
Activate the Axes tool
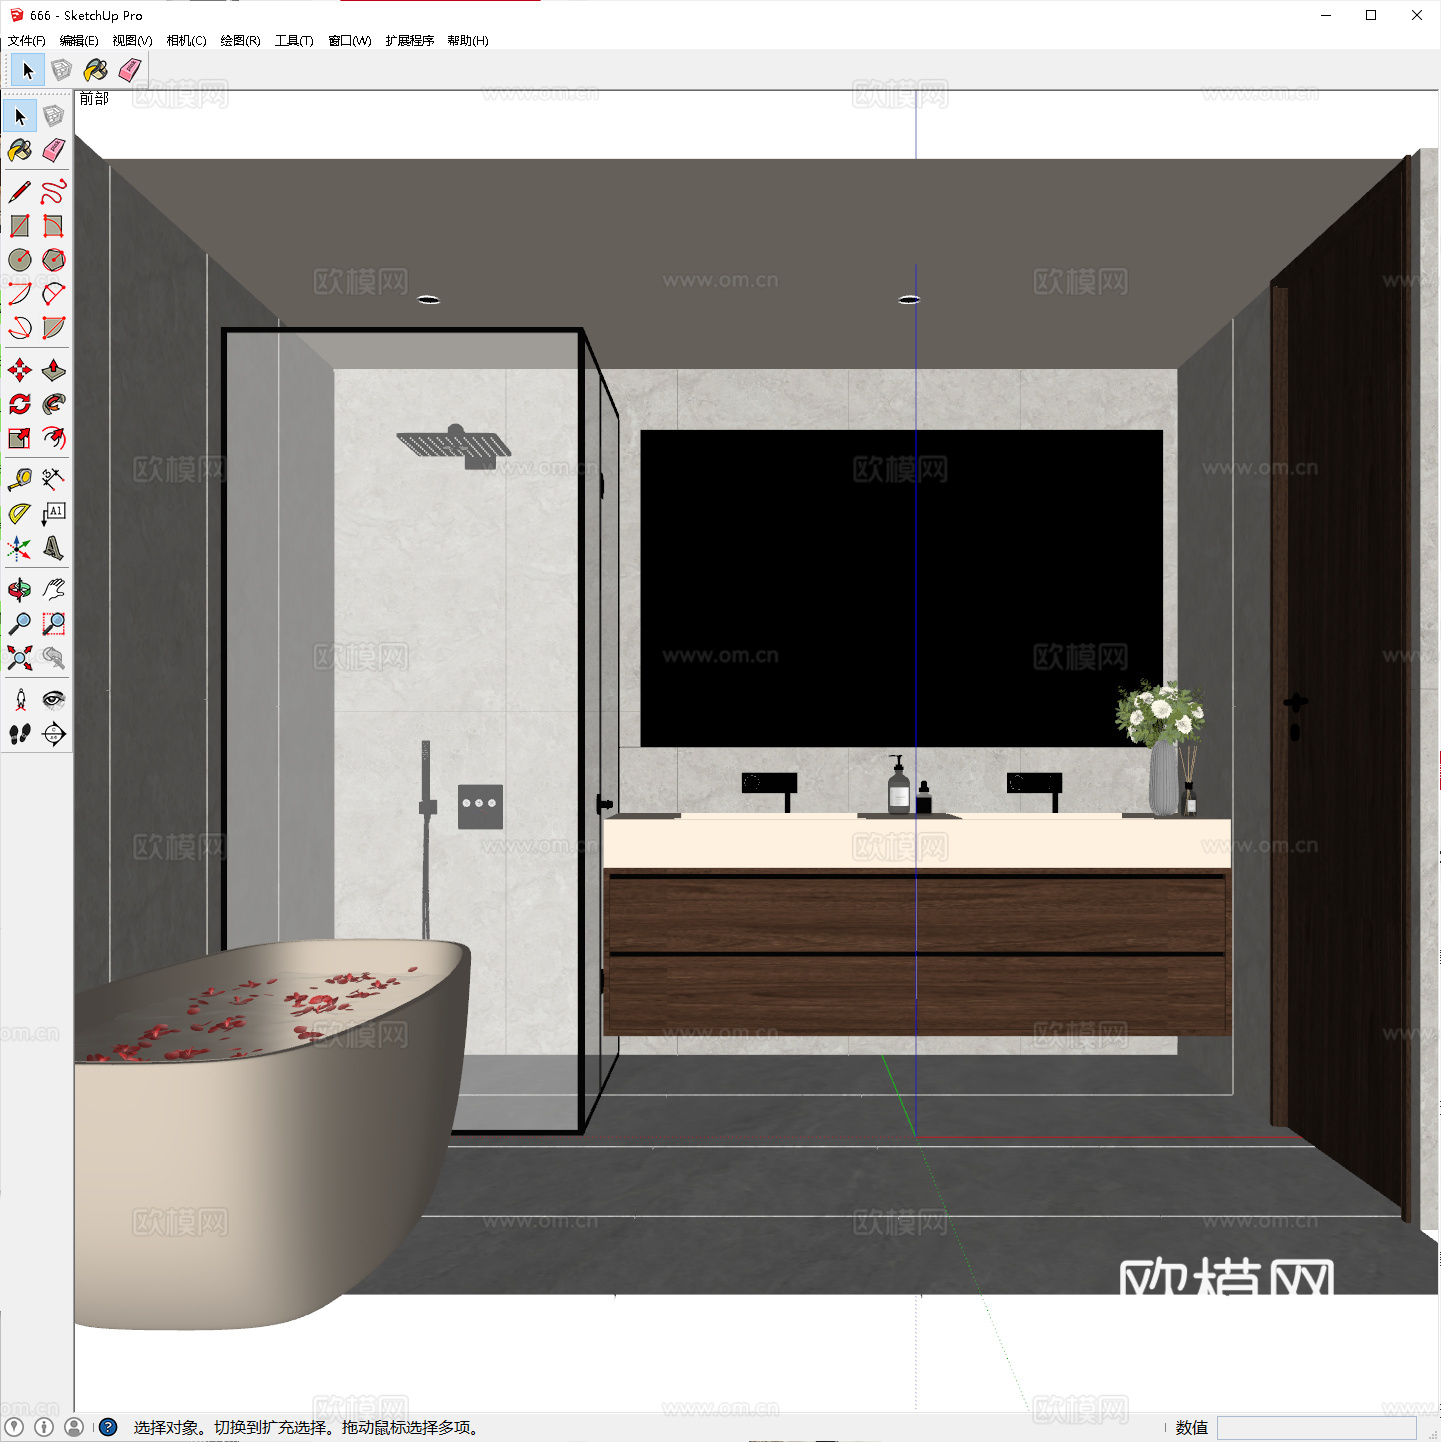[x=20, y=547]
